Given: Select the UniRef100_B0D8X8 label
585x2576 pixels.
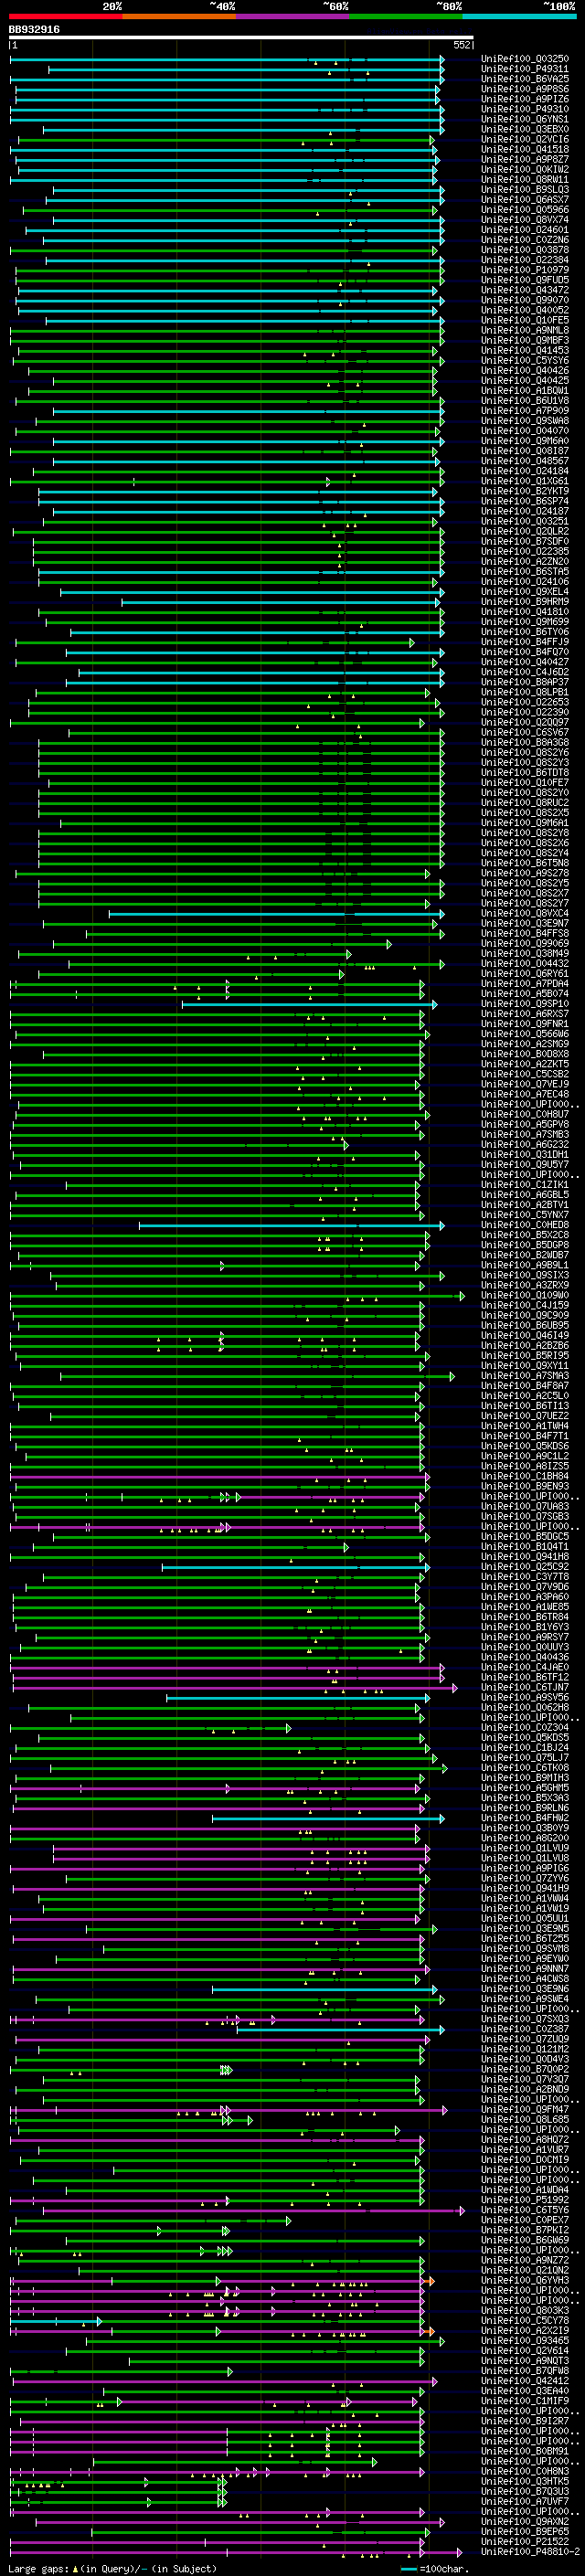Looking at the screenshot, I should click(x=525, y=1054).
